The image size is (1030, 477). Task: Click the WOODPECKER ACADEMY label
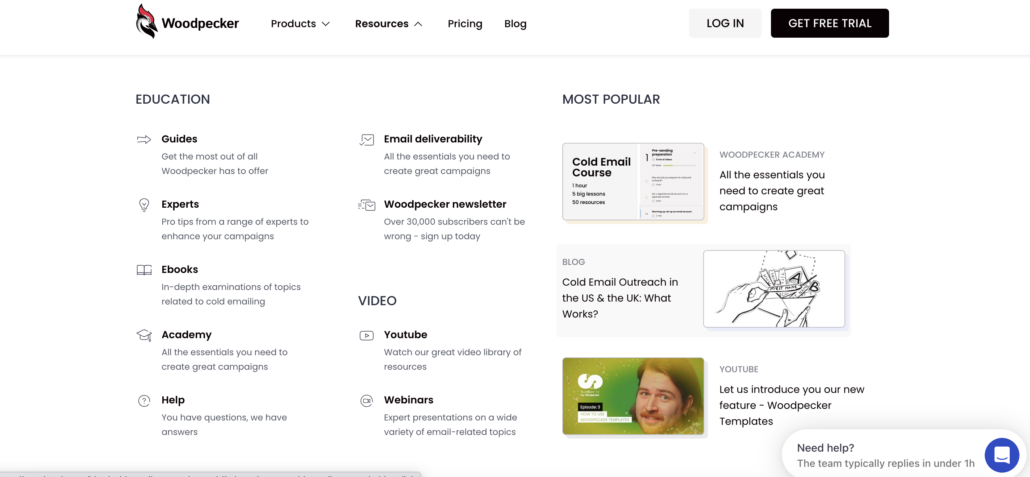tap(772, 155)
